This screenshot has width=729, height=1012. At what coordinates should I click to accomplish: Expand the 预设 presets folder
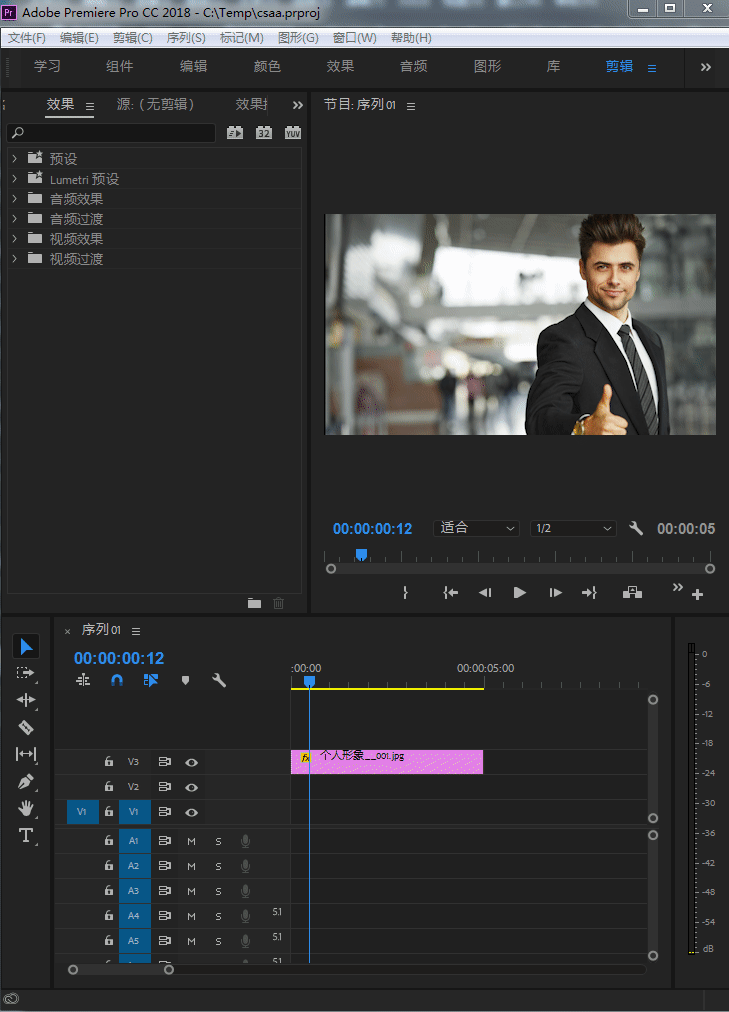14,158
